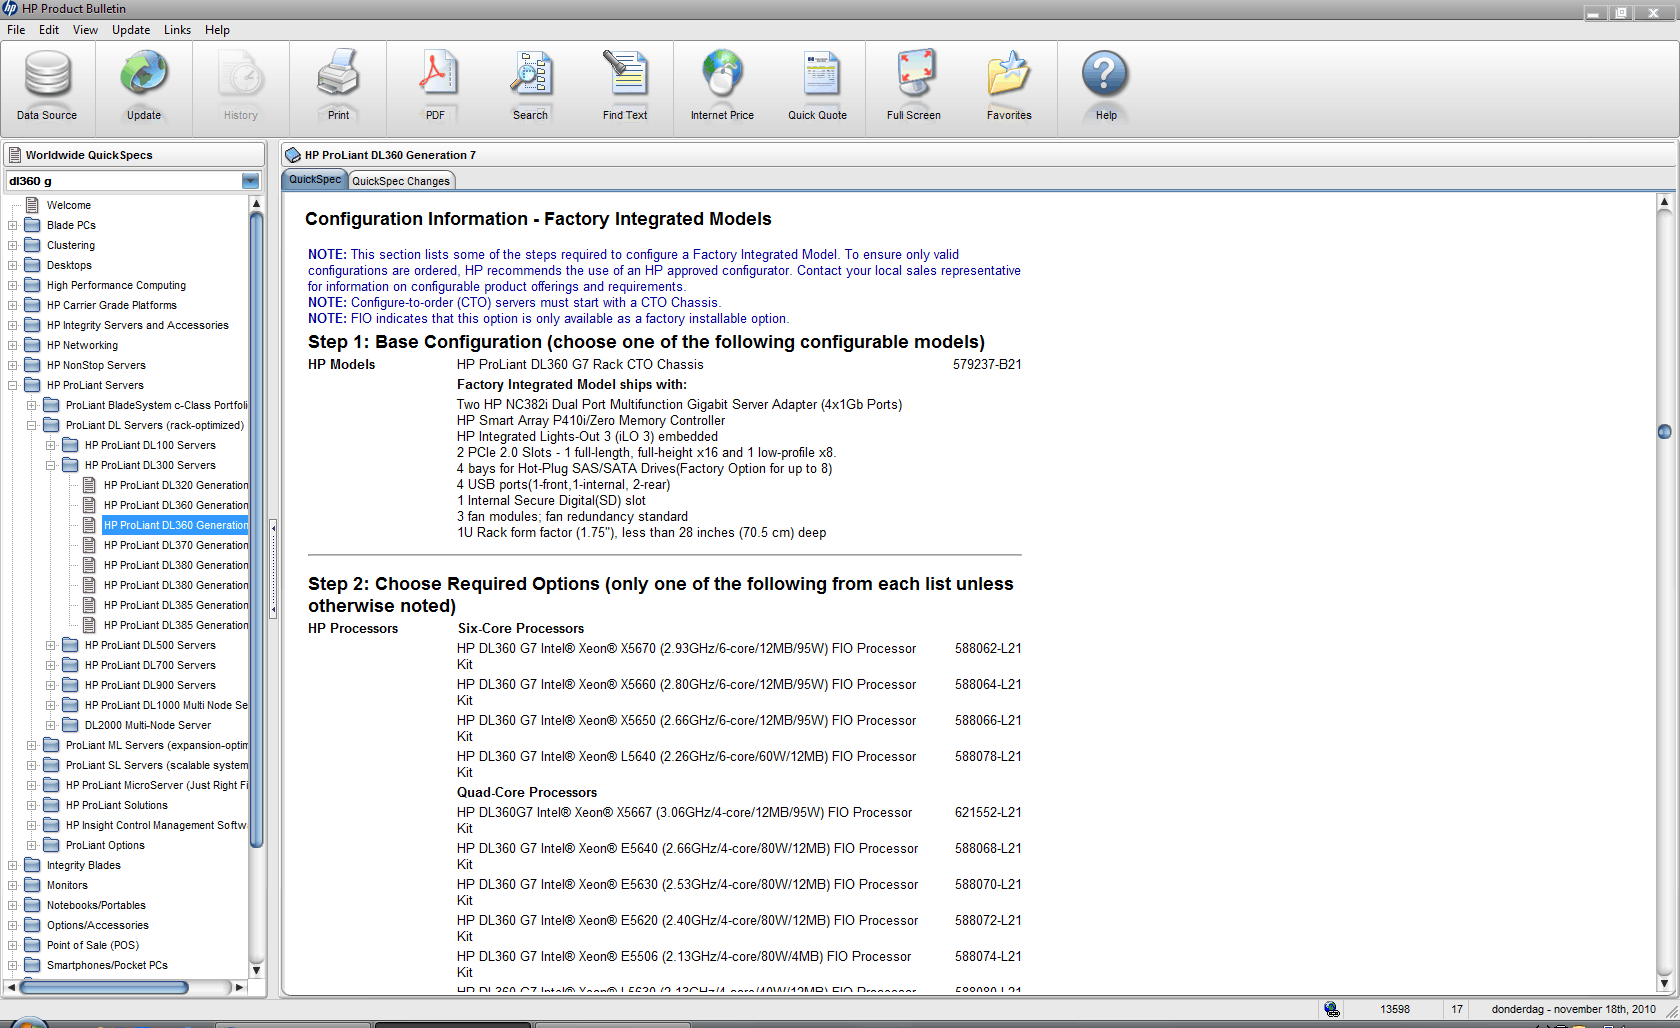Viewport: 1680px width, 1028px height.
Task: Open the Links menu
Action: click(x=177, y=30)
